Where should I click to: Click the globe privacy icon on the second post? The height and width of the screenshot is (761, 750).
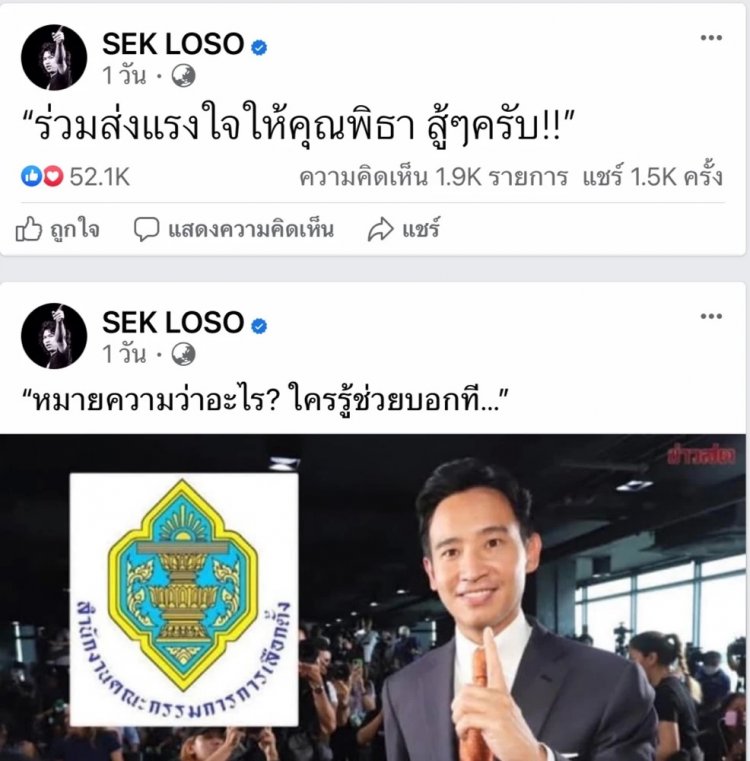(x=184, y=355)
